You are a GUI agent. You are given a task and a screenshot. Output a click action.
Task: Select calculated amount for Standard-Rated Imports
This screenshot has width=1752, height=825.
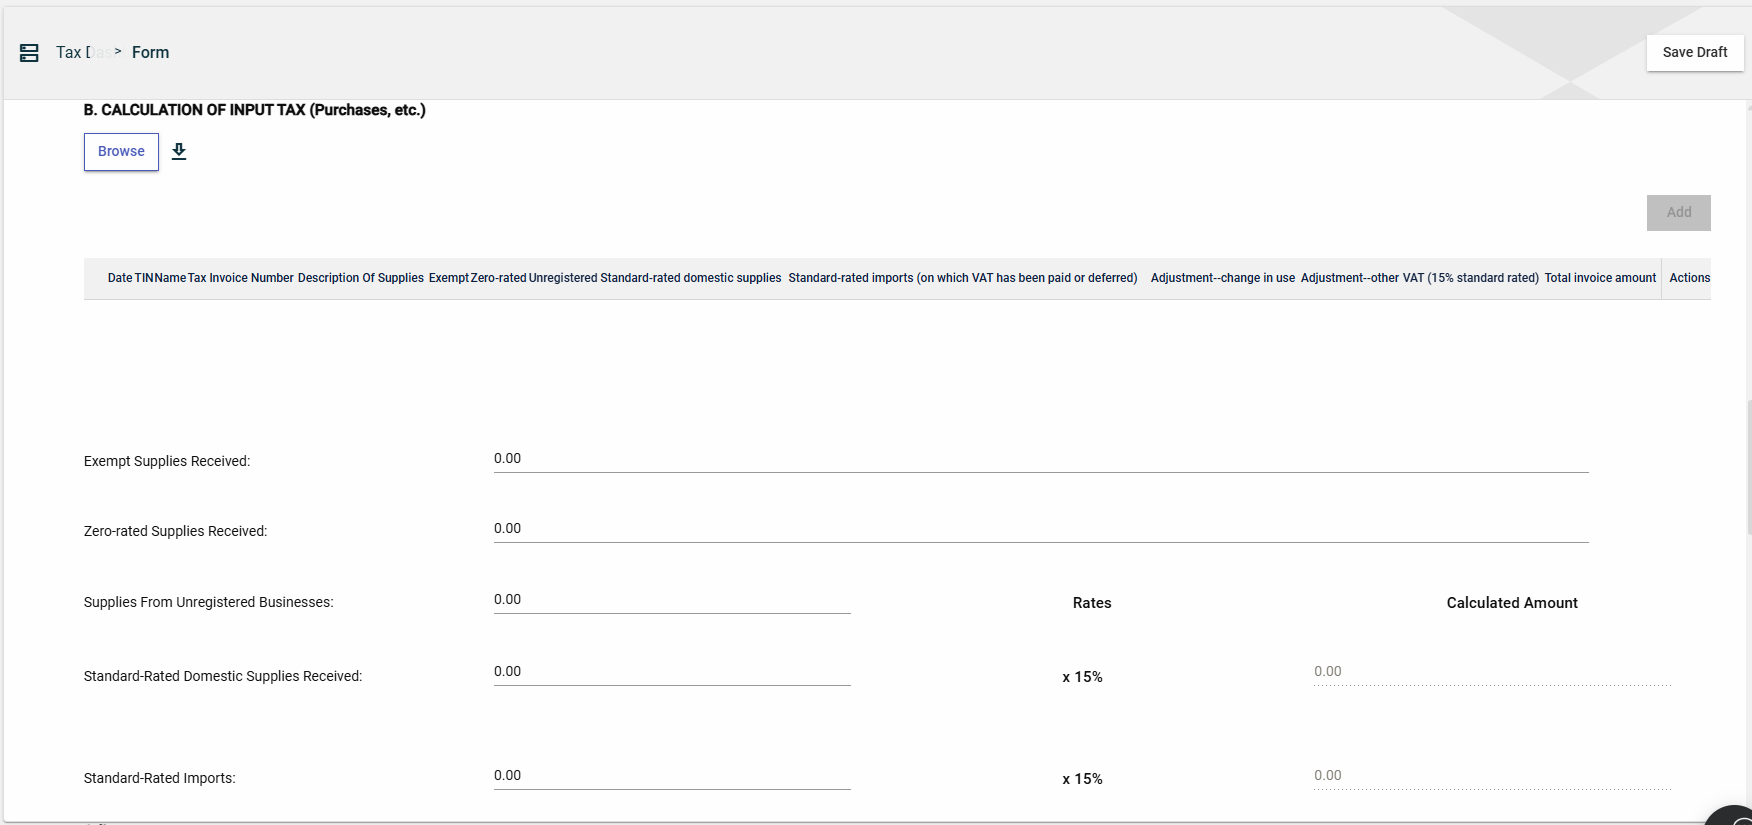pyautogui.click(x=1491, y=776)
